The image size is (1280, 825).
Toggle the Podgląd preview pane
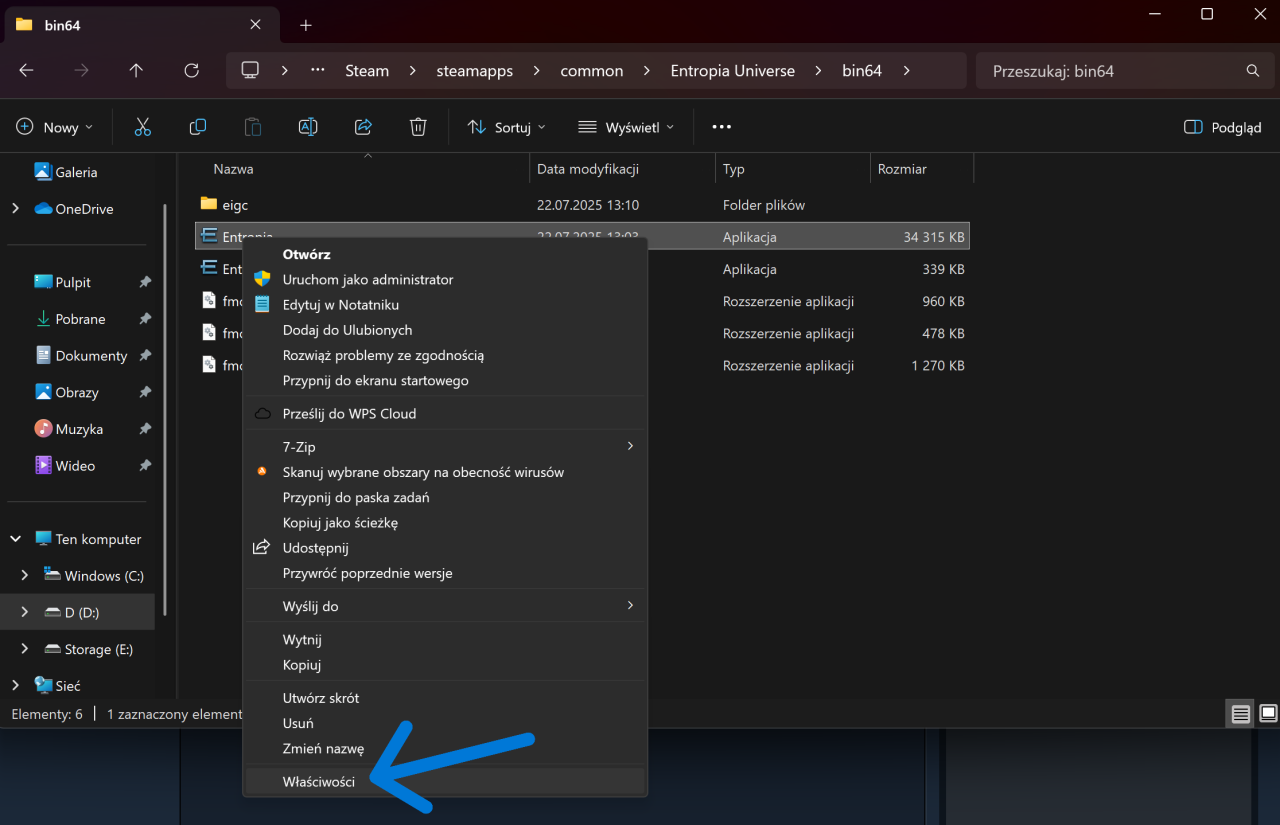[1222, 127]
